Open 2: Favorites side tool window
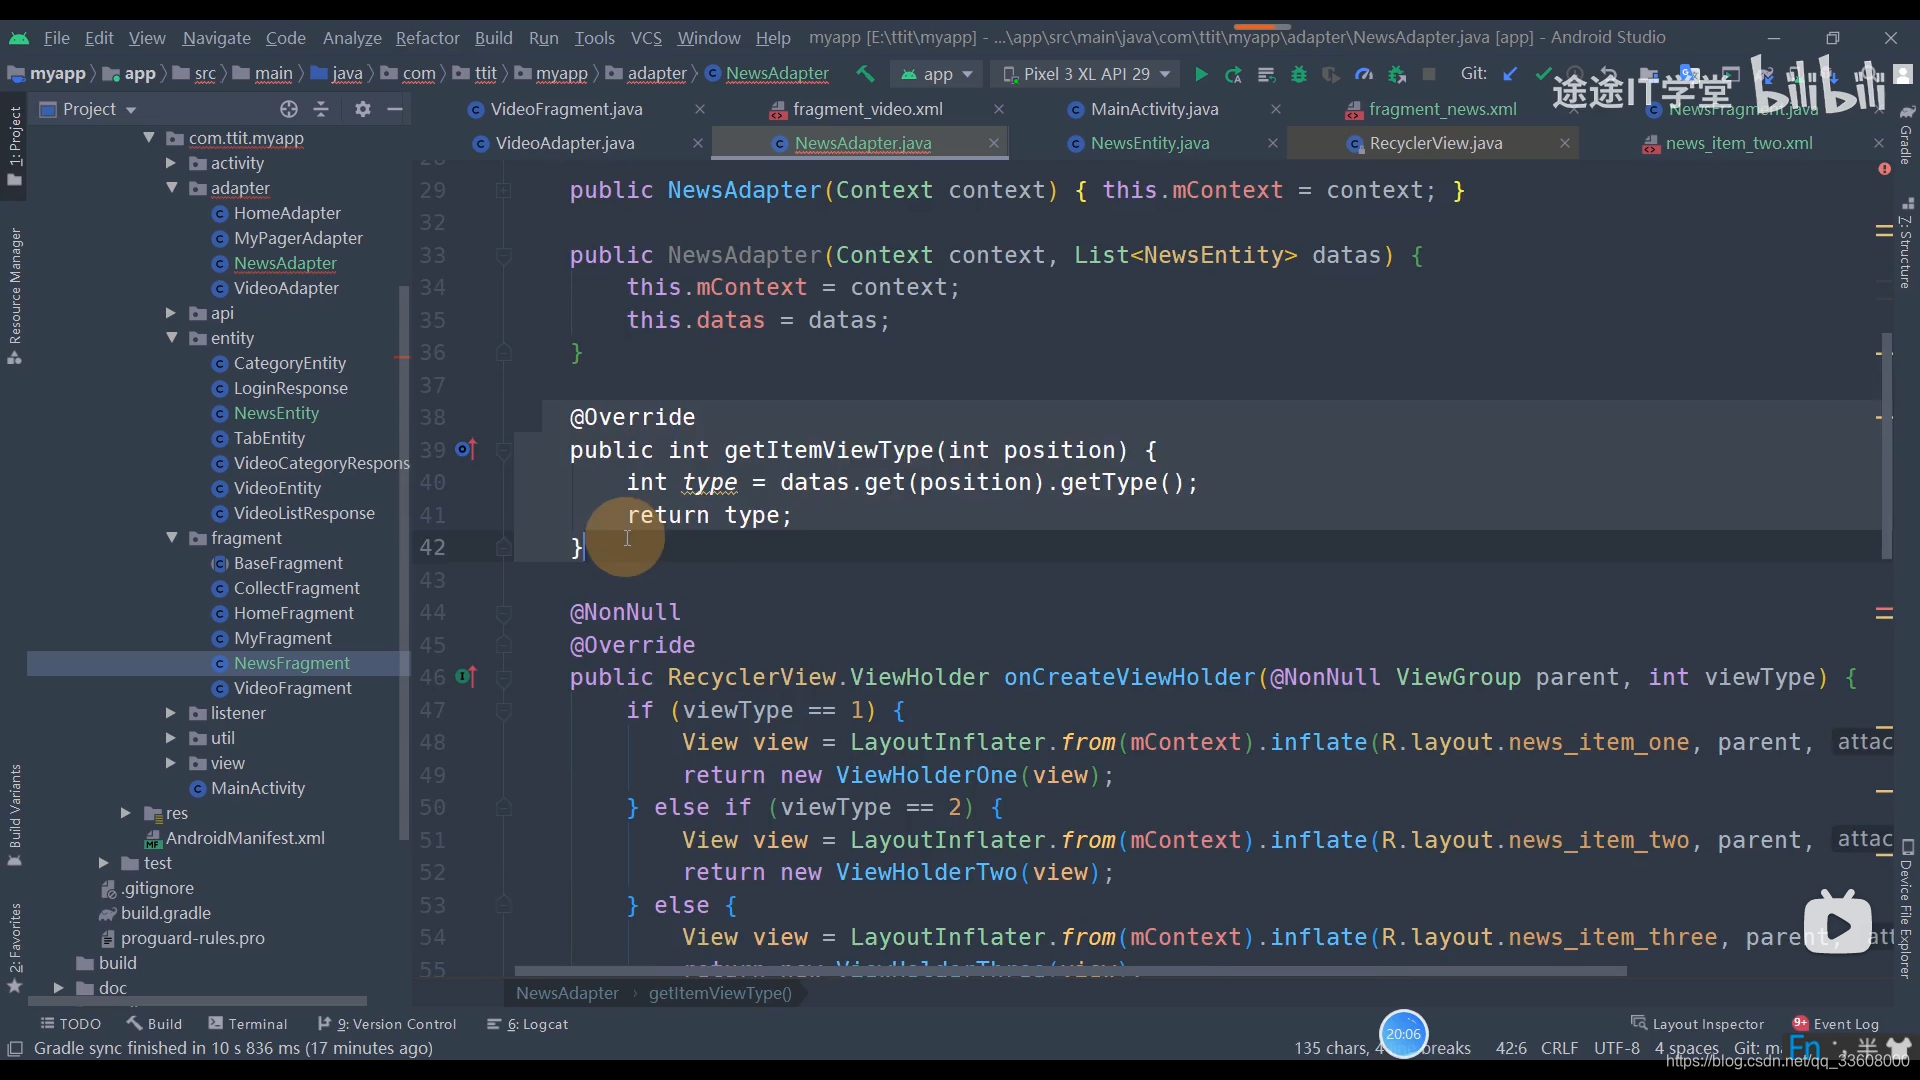1920x1080 pixels. 15,946
